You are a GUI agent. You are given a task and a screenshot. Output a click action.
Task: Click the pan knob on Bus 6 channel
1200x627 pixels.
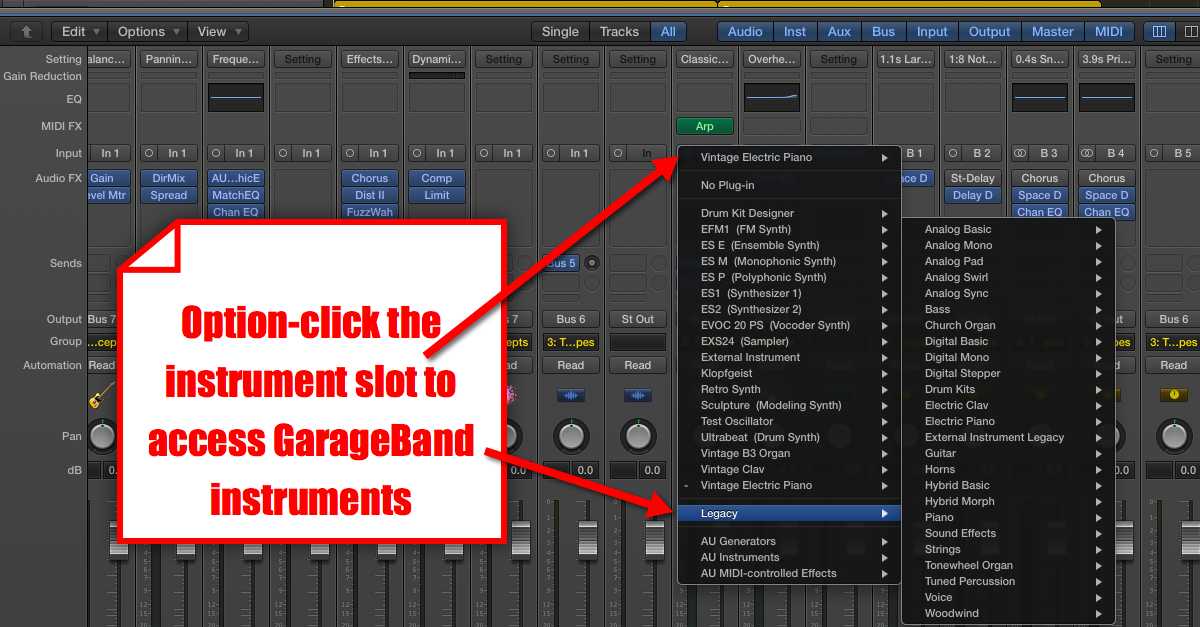tap(571, 436)
